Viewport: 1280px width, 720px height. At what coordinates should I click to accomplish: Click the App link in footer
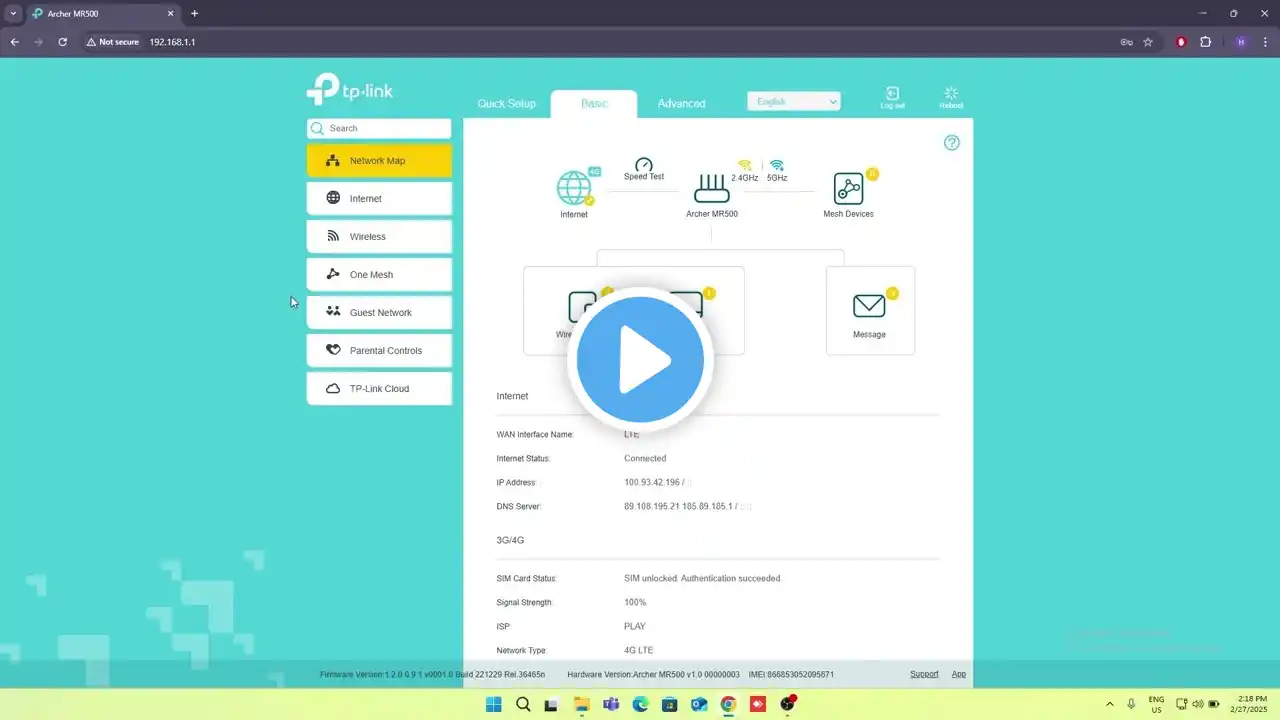coord(958,674)
